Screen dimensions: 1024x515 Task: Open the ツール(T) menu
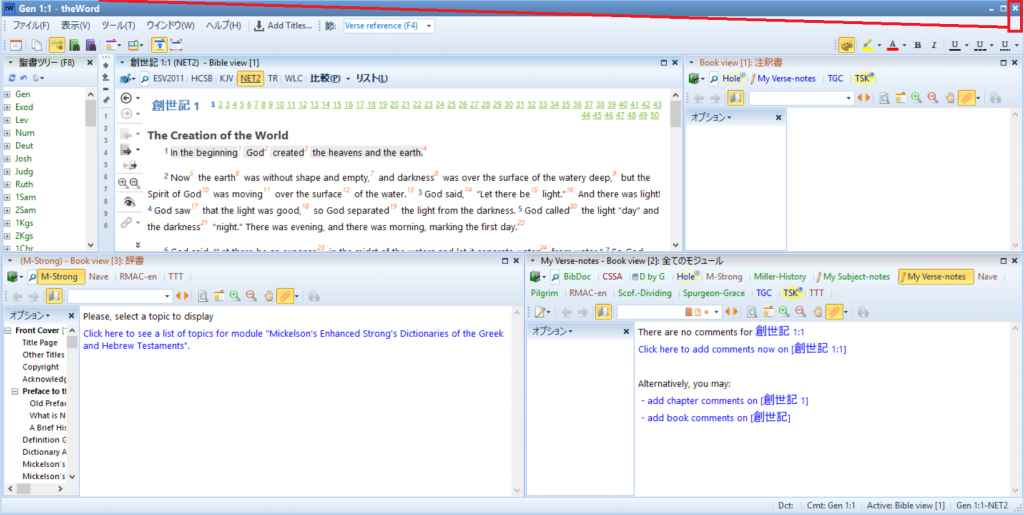pos(119,25)
